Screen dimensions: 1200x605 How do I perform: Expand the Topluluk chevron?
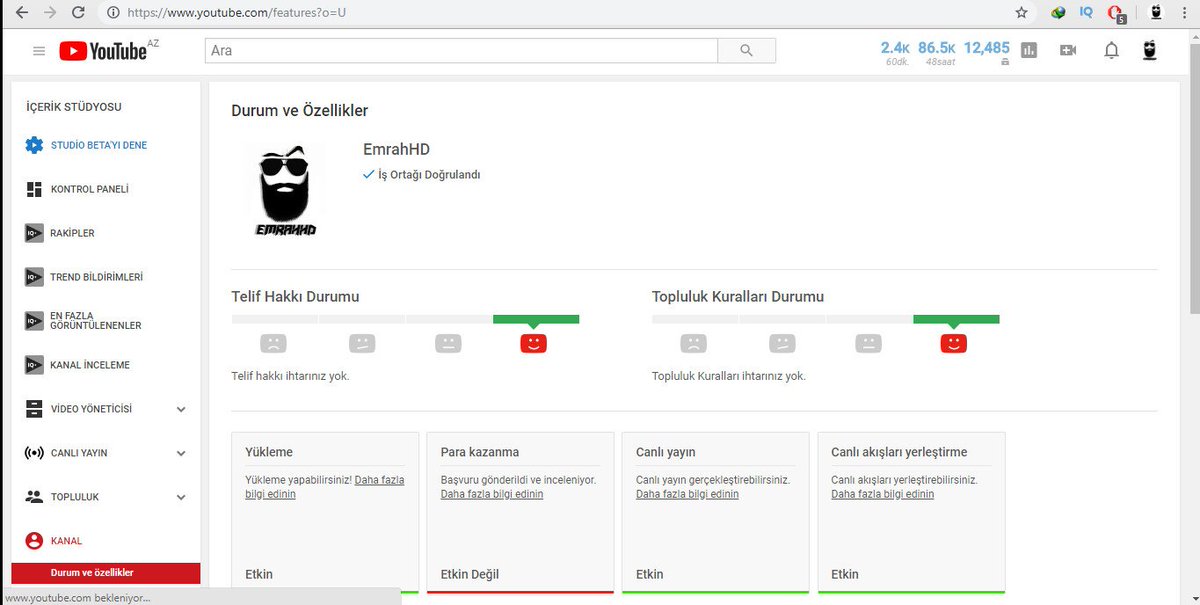click(x=181, y=497)
